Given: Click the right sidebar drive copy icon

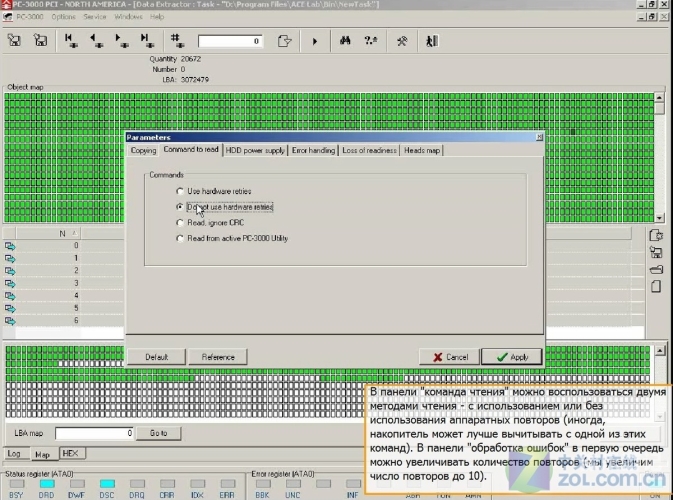Looking at the screenshot, I should tap(656, 252).
